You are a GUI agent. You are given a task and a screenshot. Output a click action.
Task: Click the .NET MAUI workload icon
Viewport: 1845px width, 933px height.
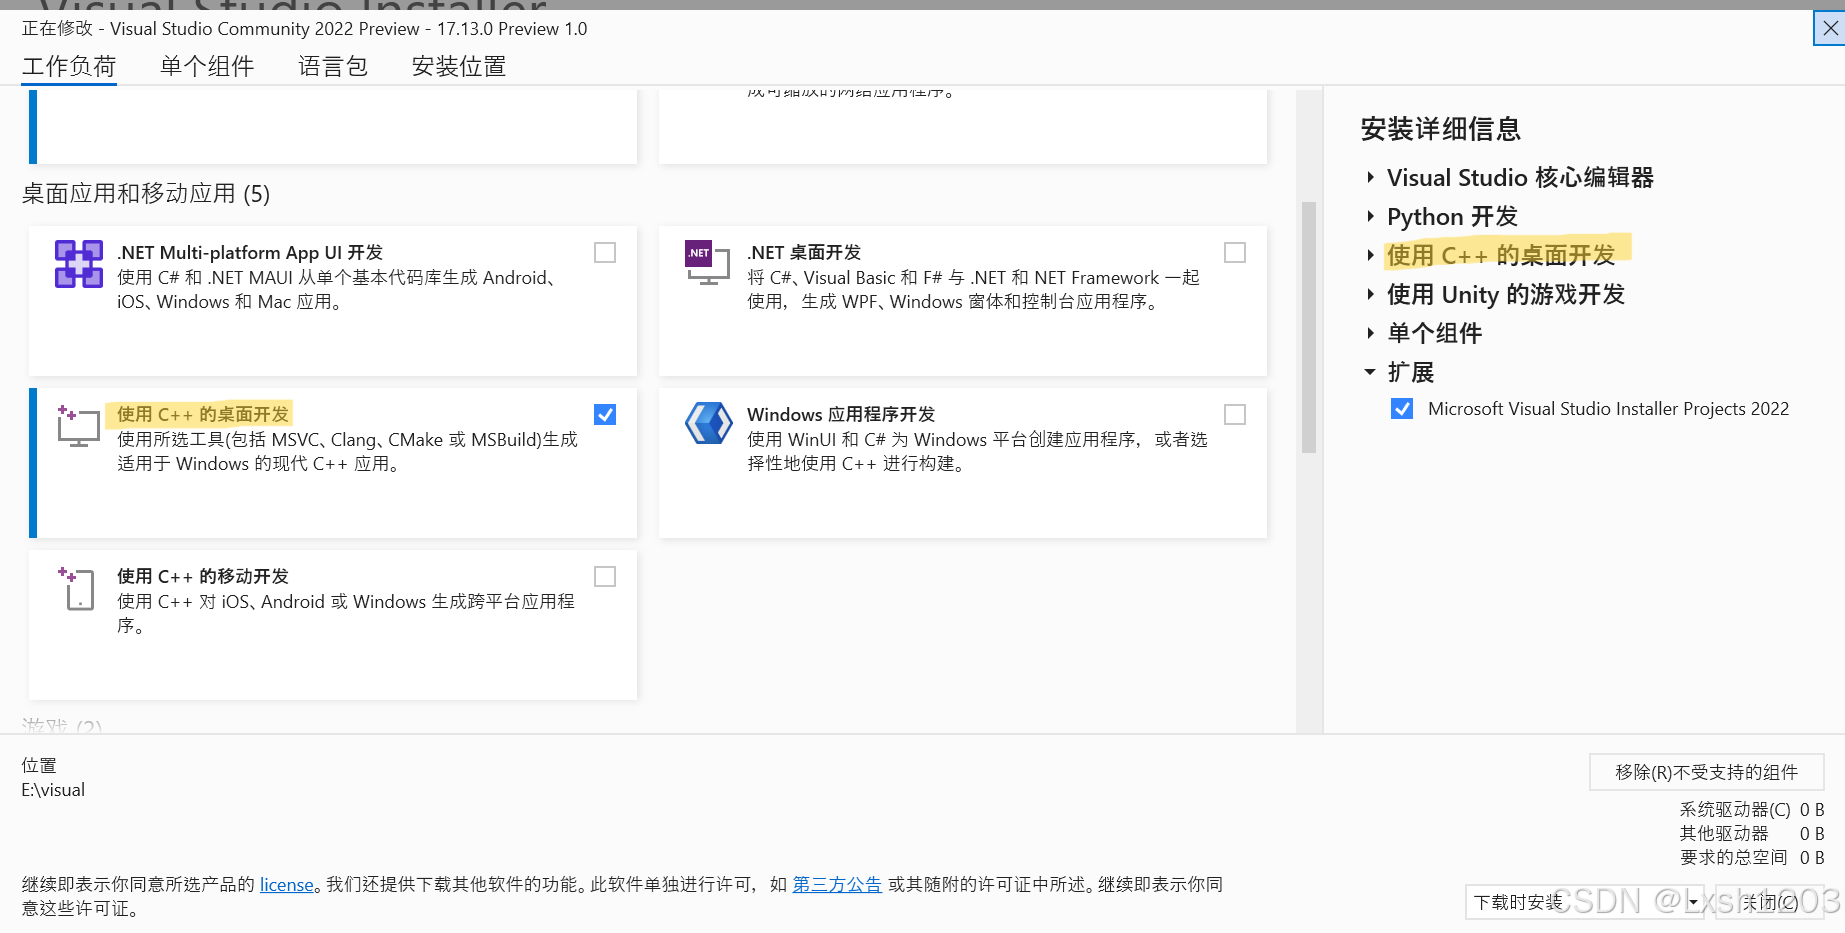click(79, 264)
